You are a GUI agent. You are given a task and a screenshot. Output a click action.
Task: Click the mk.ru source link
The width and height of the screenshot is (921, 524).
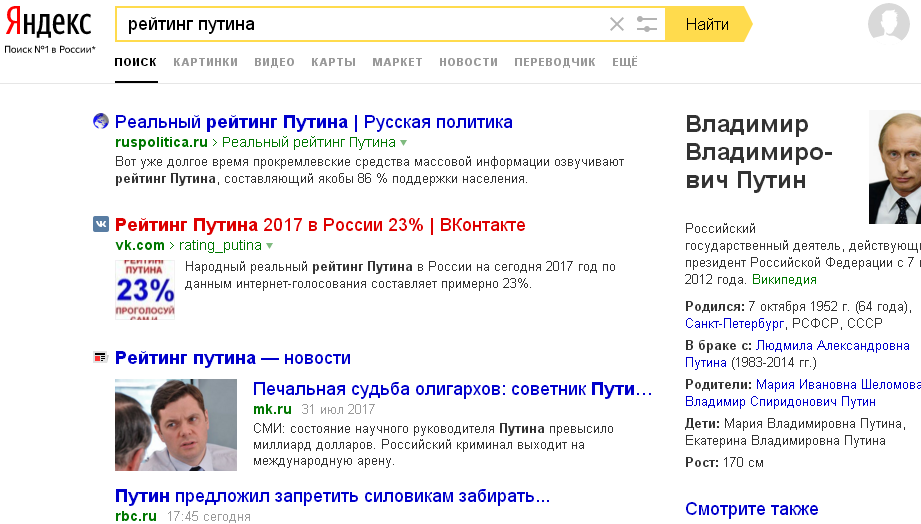pyautogui.click(x=273, y=409)
